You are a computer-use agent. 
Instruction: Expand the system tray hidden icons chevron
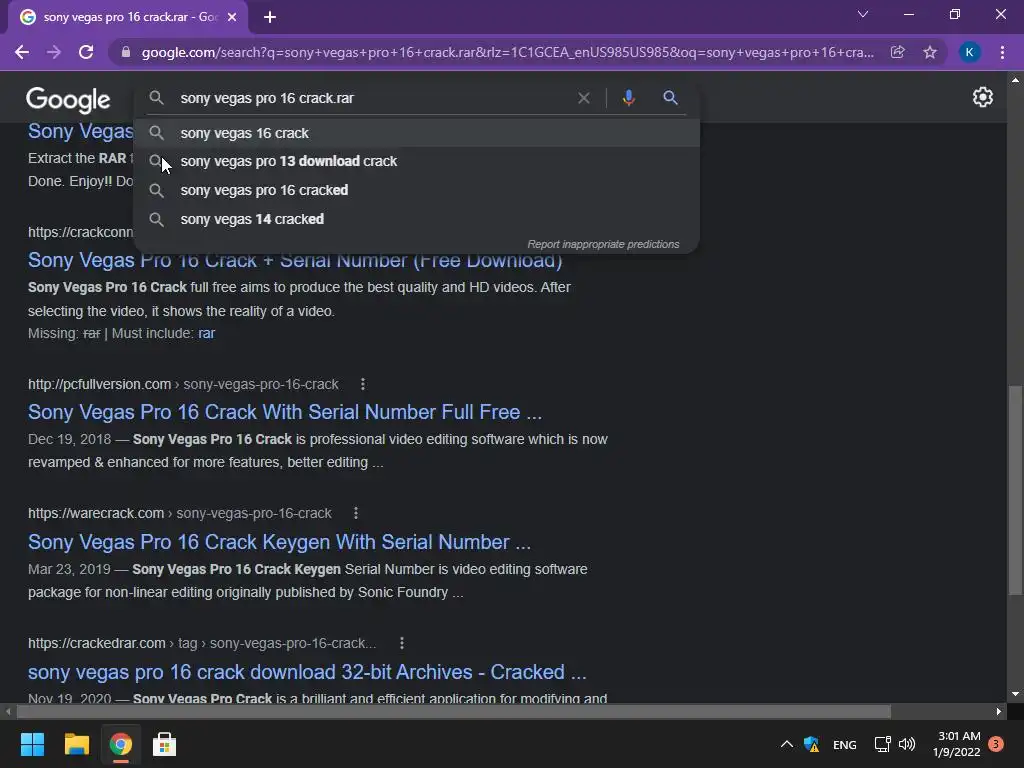(787, 744)
